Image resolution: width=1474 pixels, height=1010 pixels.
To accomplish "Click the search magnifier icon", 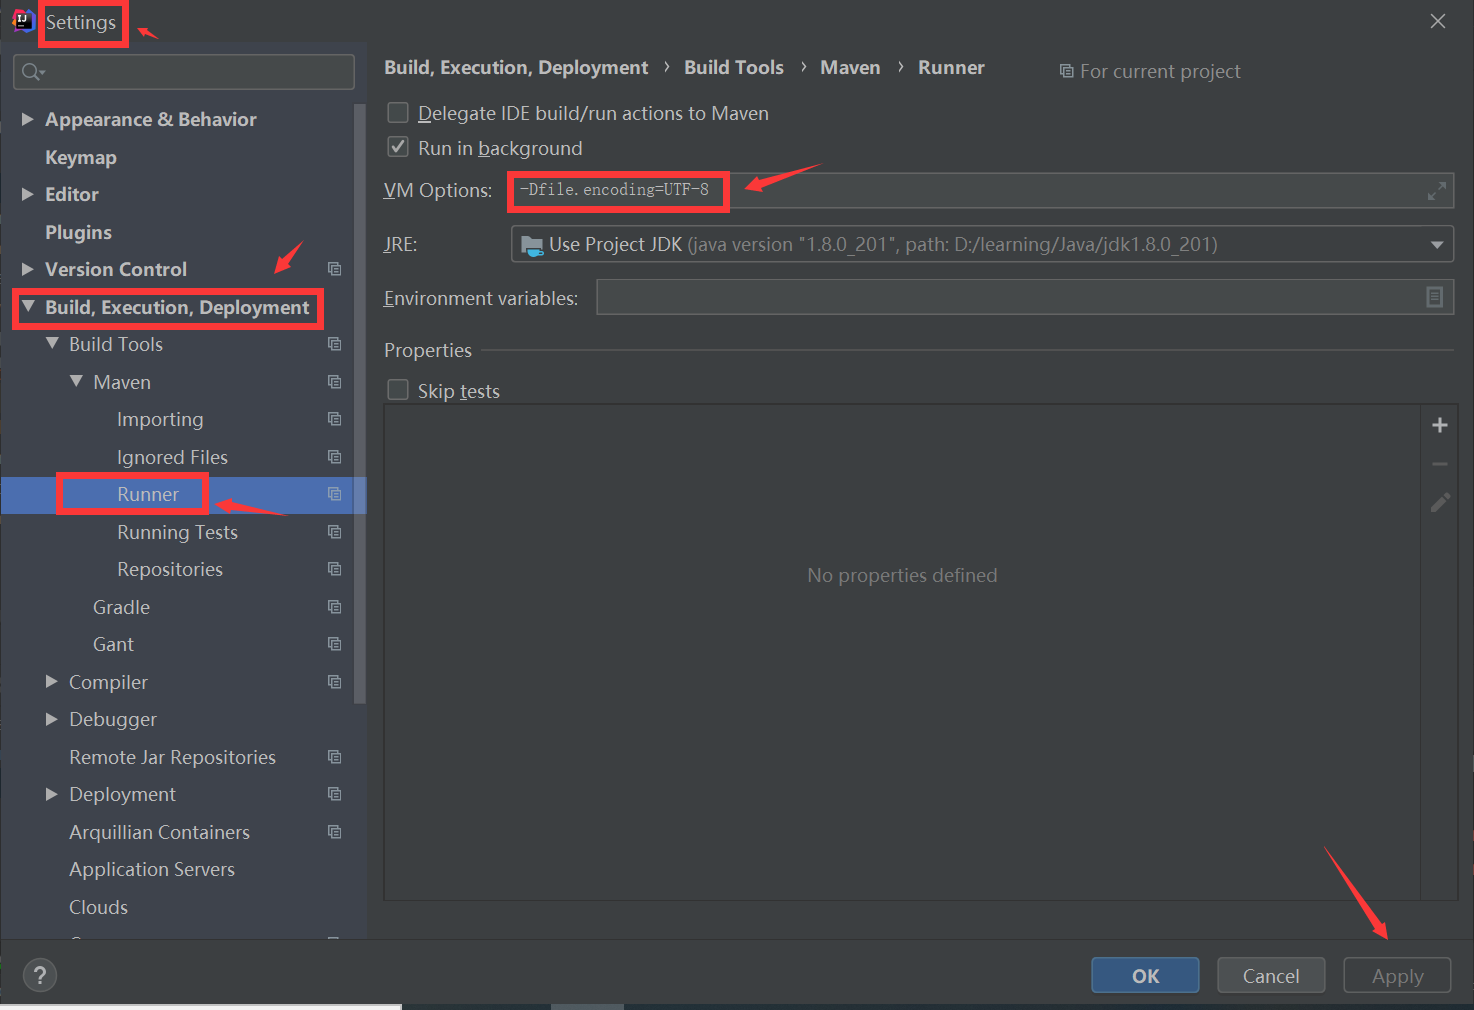I will click(x=32, y=71).
